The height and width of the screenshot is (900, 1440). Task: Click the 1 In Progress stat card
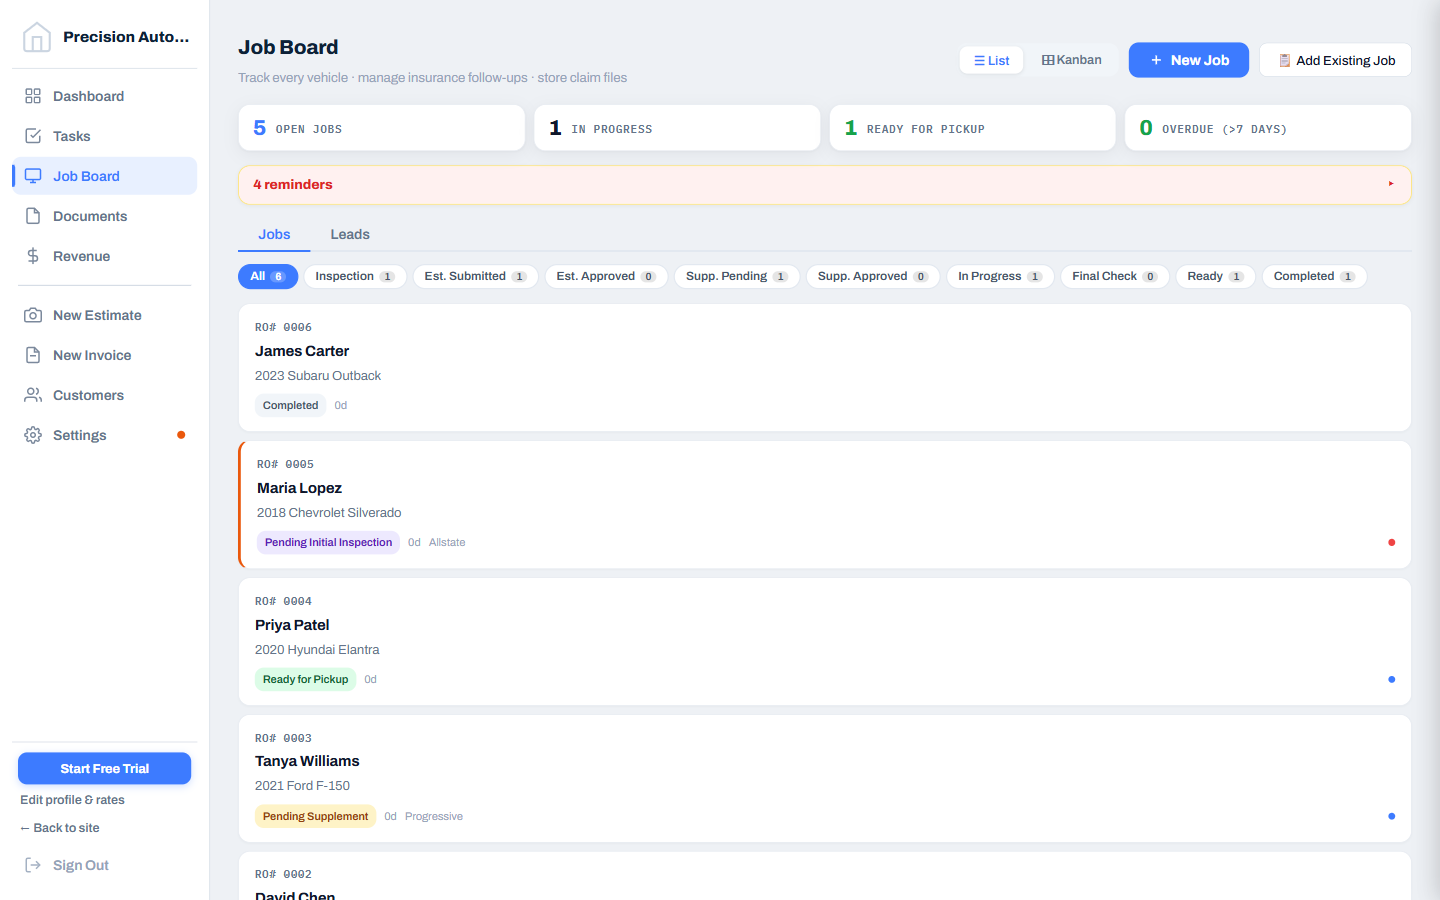[x=677, y=128]
